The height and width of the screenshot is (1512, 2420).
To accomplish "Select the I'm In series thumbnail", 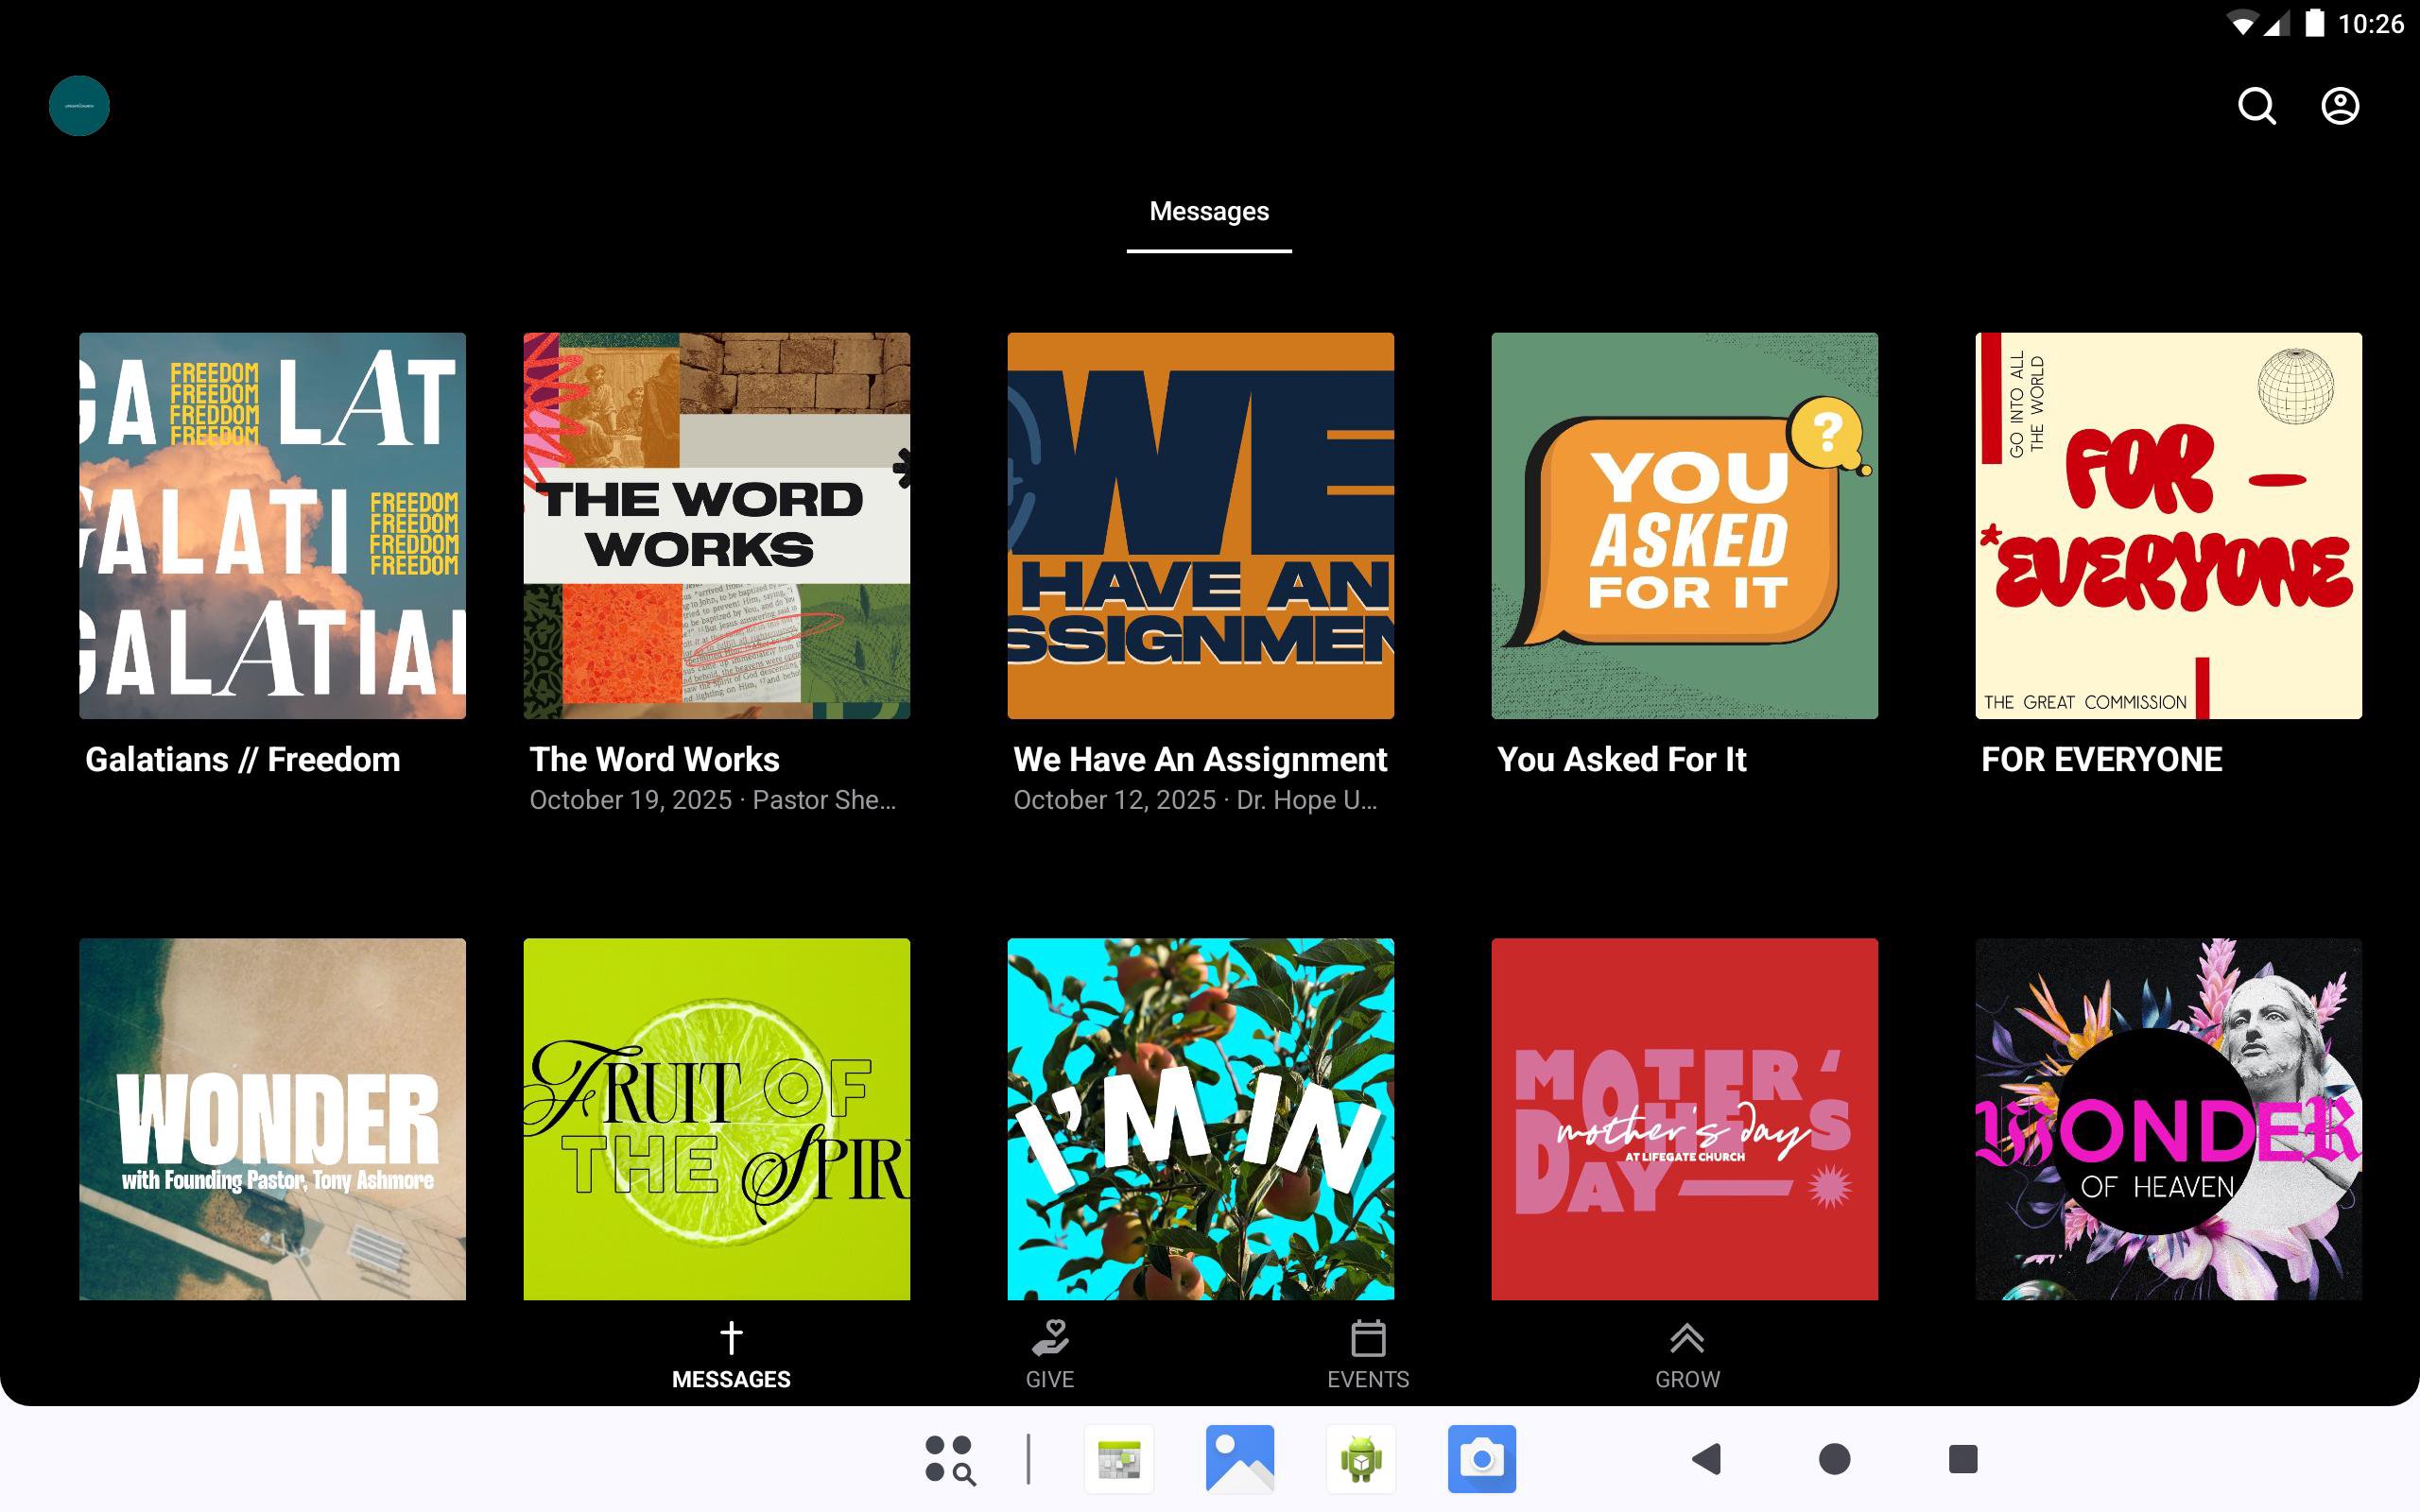I will point(1200,1118).
